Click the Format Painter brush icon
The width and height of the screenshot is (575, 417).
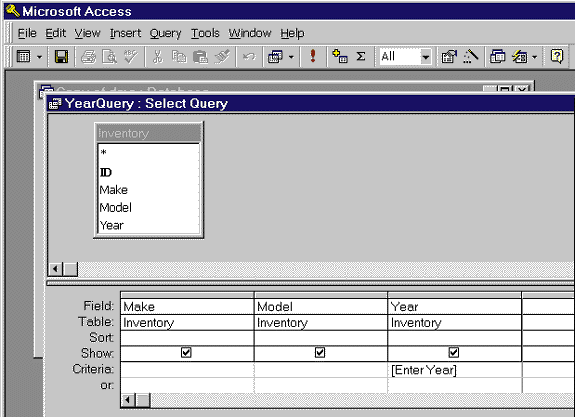click(x=222, y=56)
